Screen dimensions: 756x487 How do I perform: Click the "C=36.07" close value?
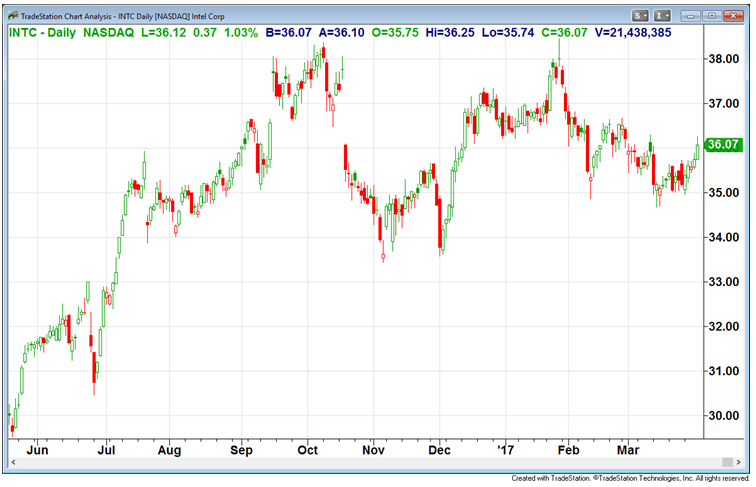[x=564, y=33]
